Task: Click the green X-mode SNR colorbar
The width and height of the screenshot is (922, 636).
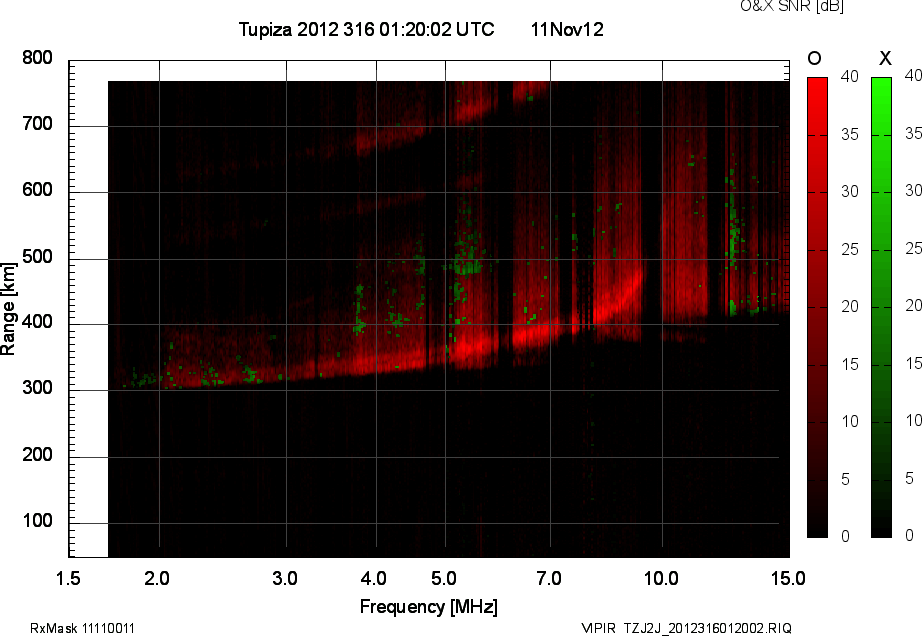Action: [881, 307]
